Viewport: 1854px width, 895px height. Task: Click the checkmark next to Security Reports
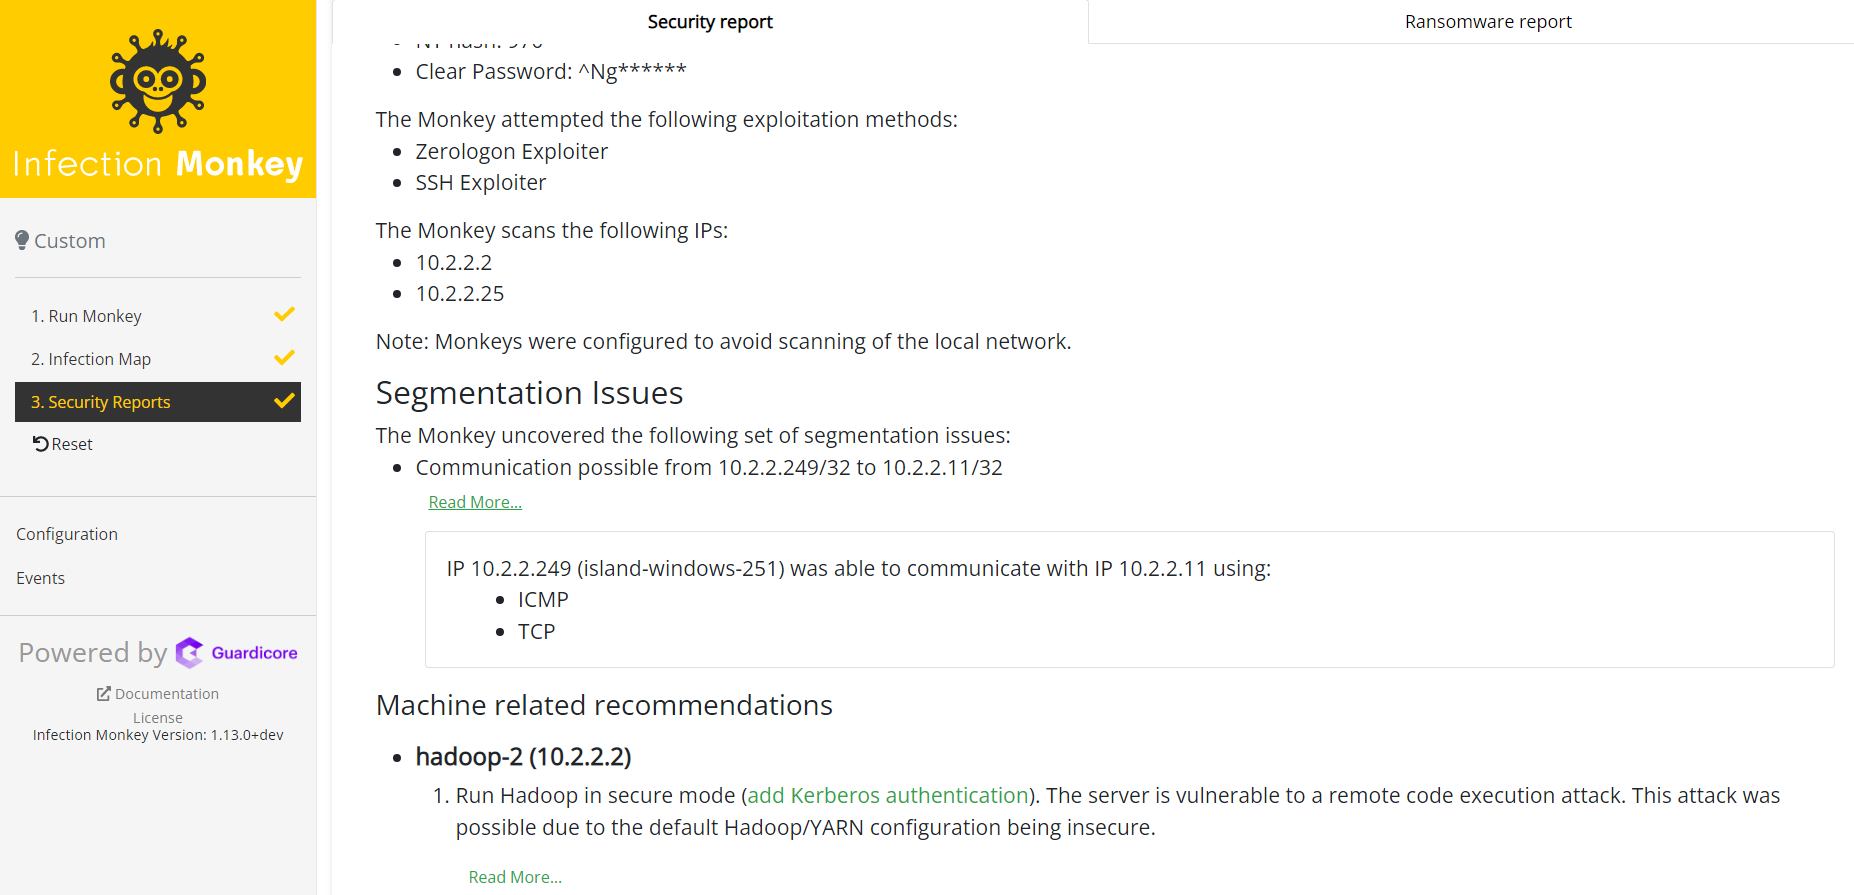tap(284, 401)
